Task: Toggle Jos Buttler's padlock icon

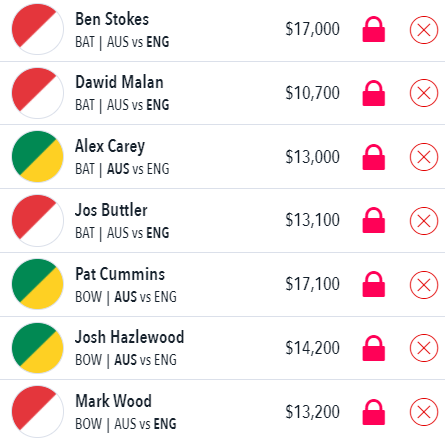Action: click(x=374, y=220)
